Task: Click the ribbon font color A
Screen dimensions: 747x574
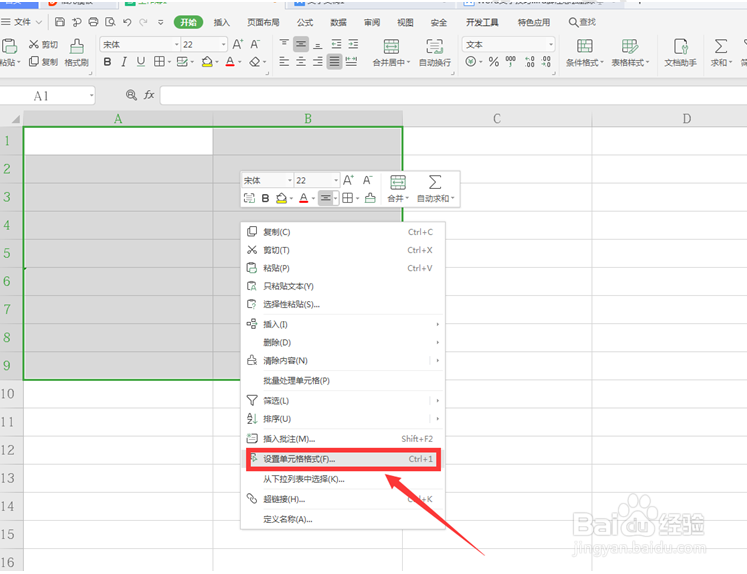Action: point(230,62)
